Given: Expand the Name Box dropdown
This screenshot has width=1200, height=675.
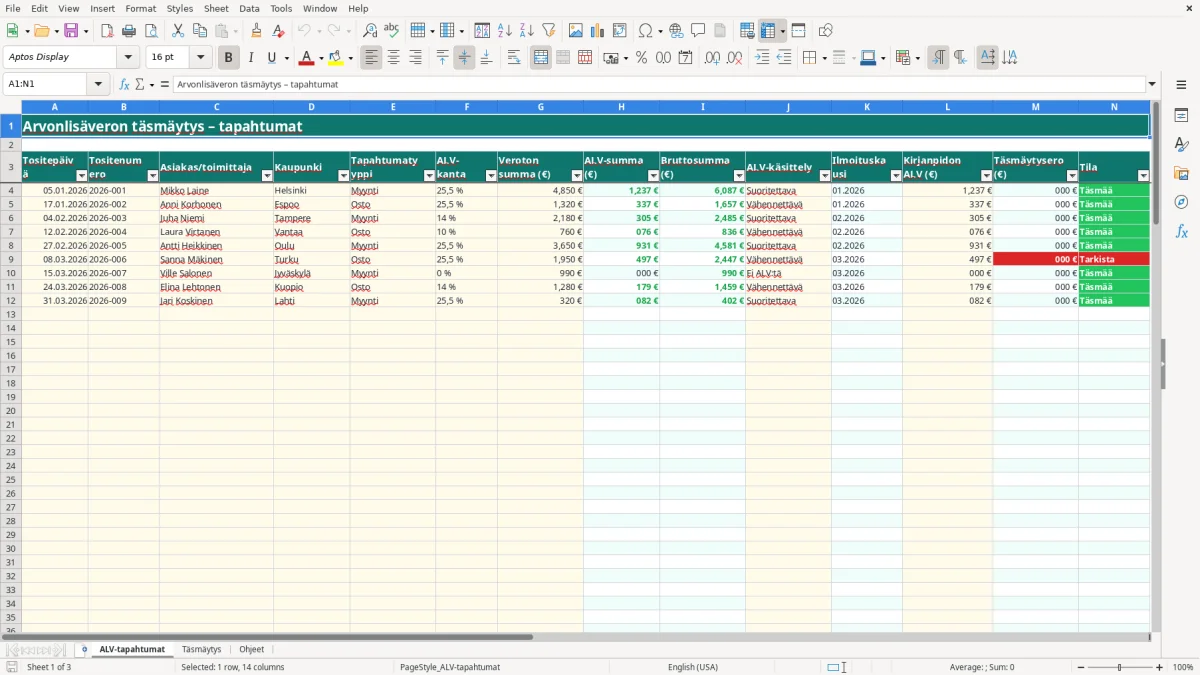Looking at the screenshot, I should pos(98,84).
